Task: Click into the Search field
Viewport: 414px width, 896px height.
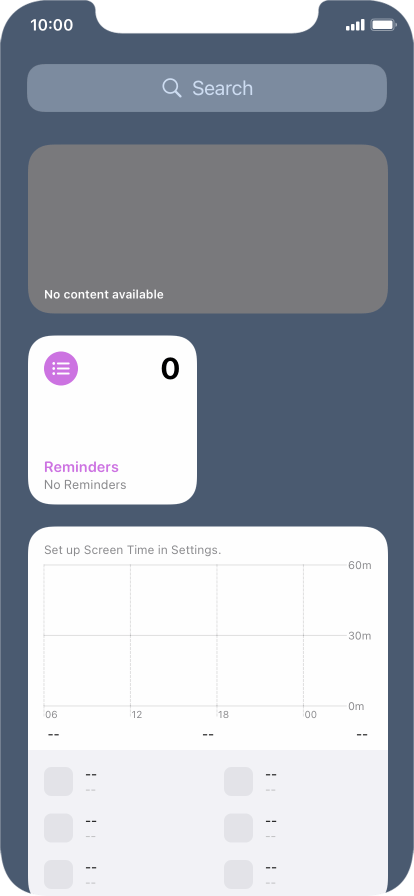Action: 207,88
